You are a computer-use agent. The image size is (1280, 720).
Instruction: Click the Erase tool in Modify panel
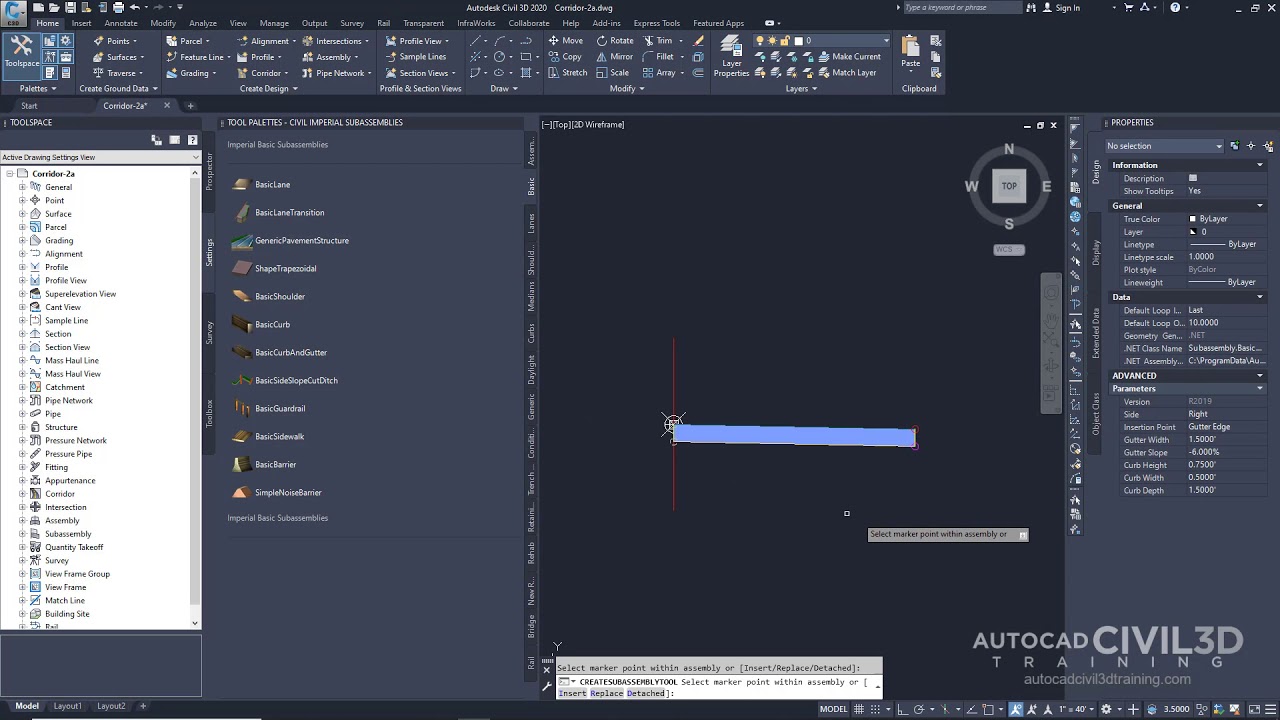click(x=699, y=41)
